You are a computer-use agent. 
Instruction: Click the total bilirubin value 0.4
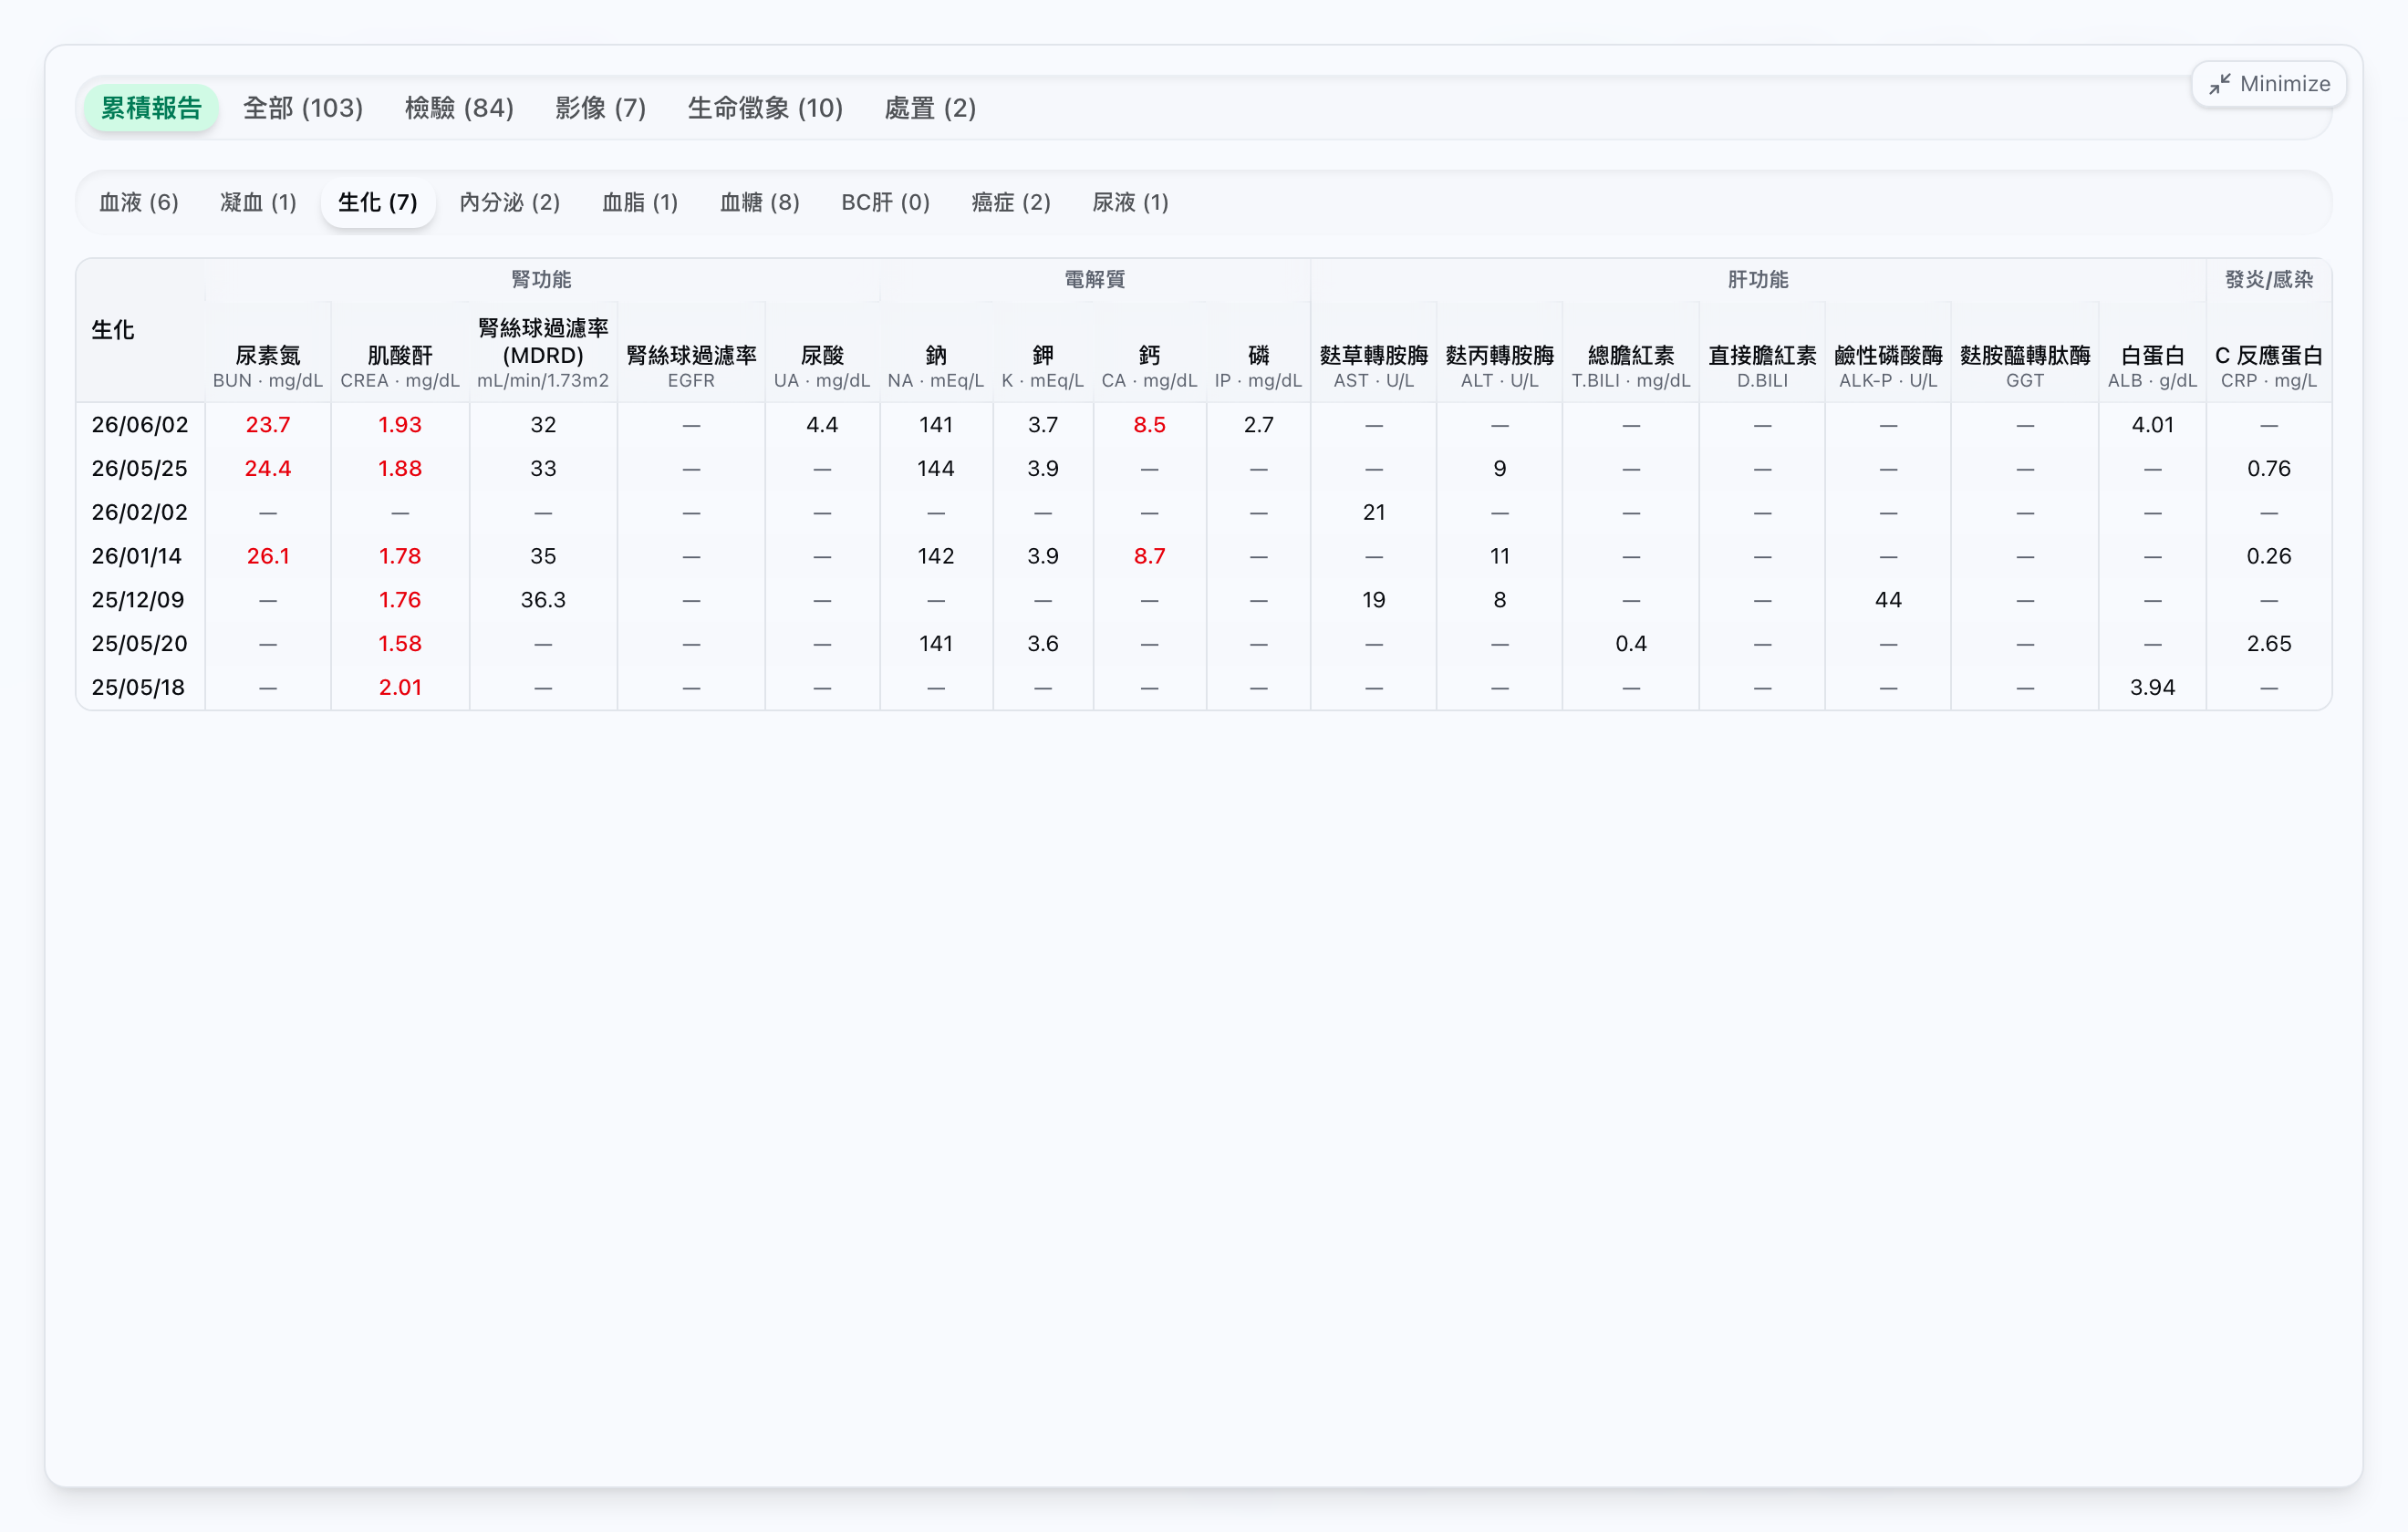[1631, 644]
